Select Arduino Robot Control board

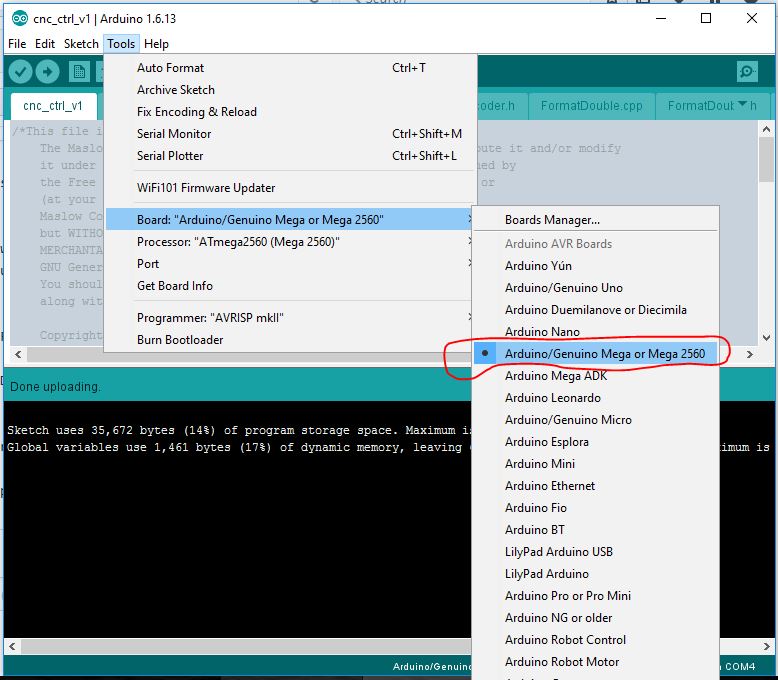[595, 640]
